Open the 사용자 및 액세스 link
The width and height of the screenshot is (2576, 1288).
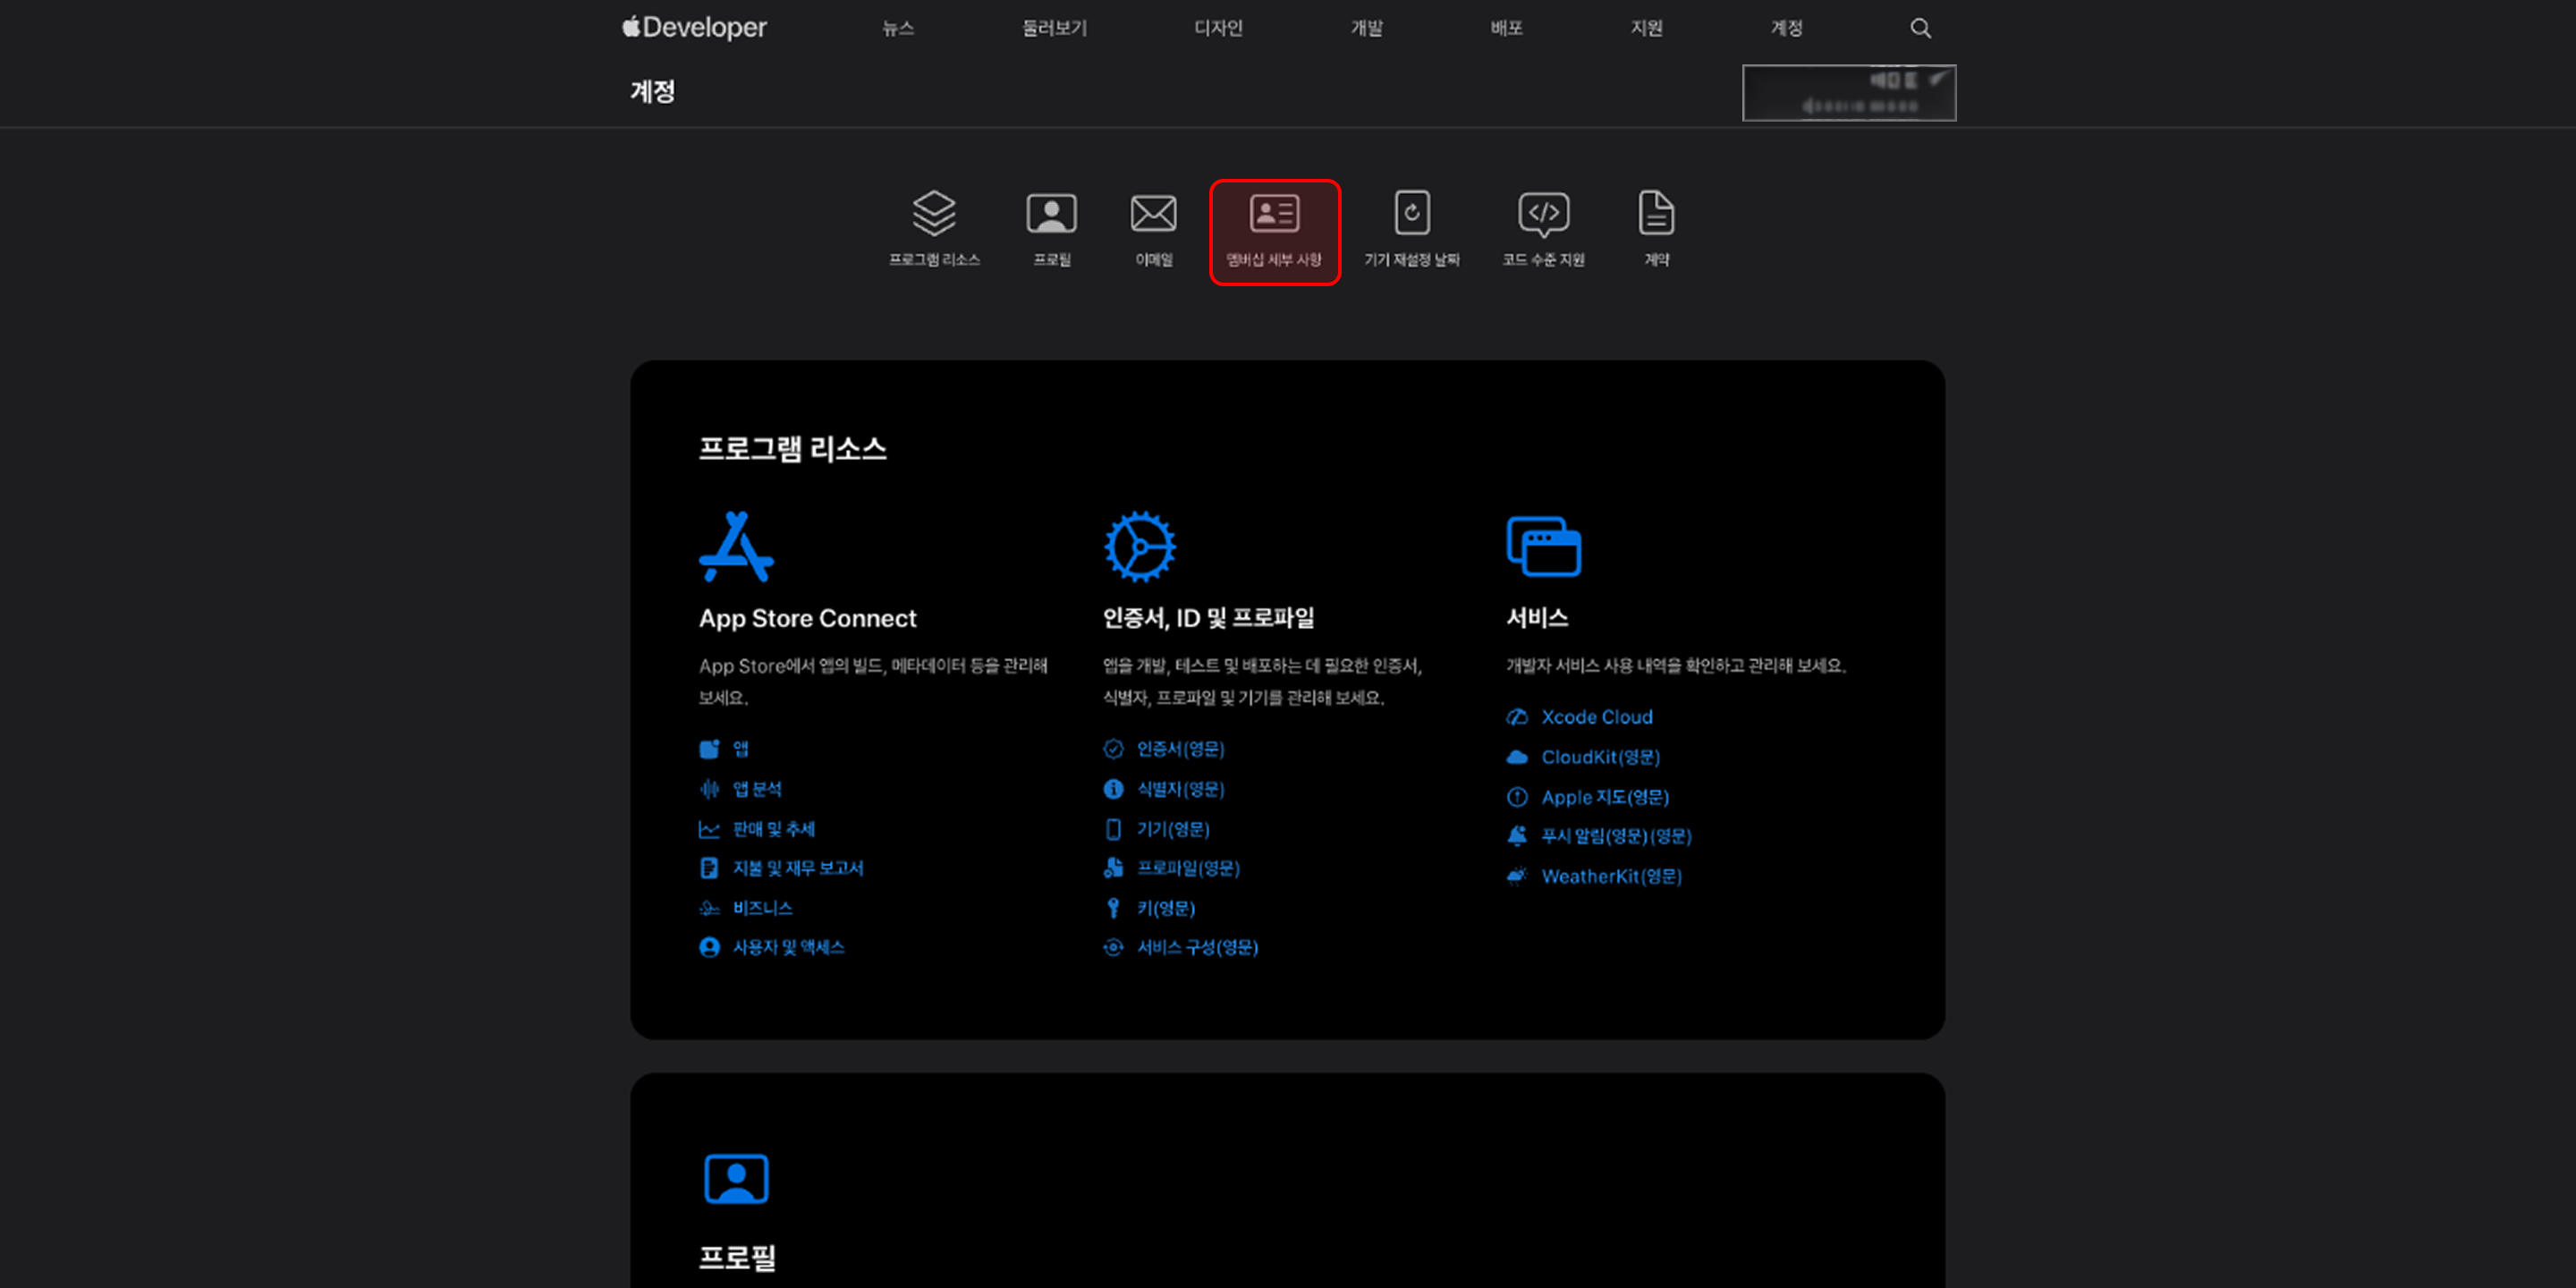pos(788,947)
